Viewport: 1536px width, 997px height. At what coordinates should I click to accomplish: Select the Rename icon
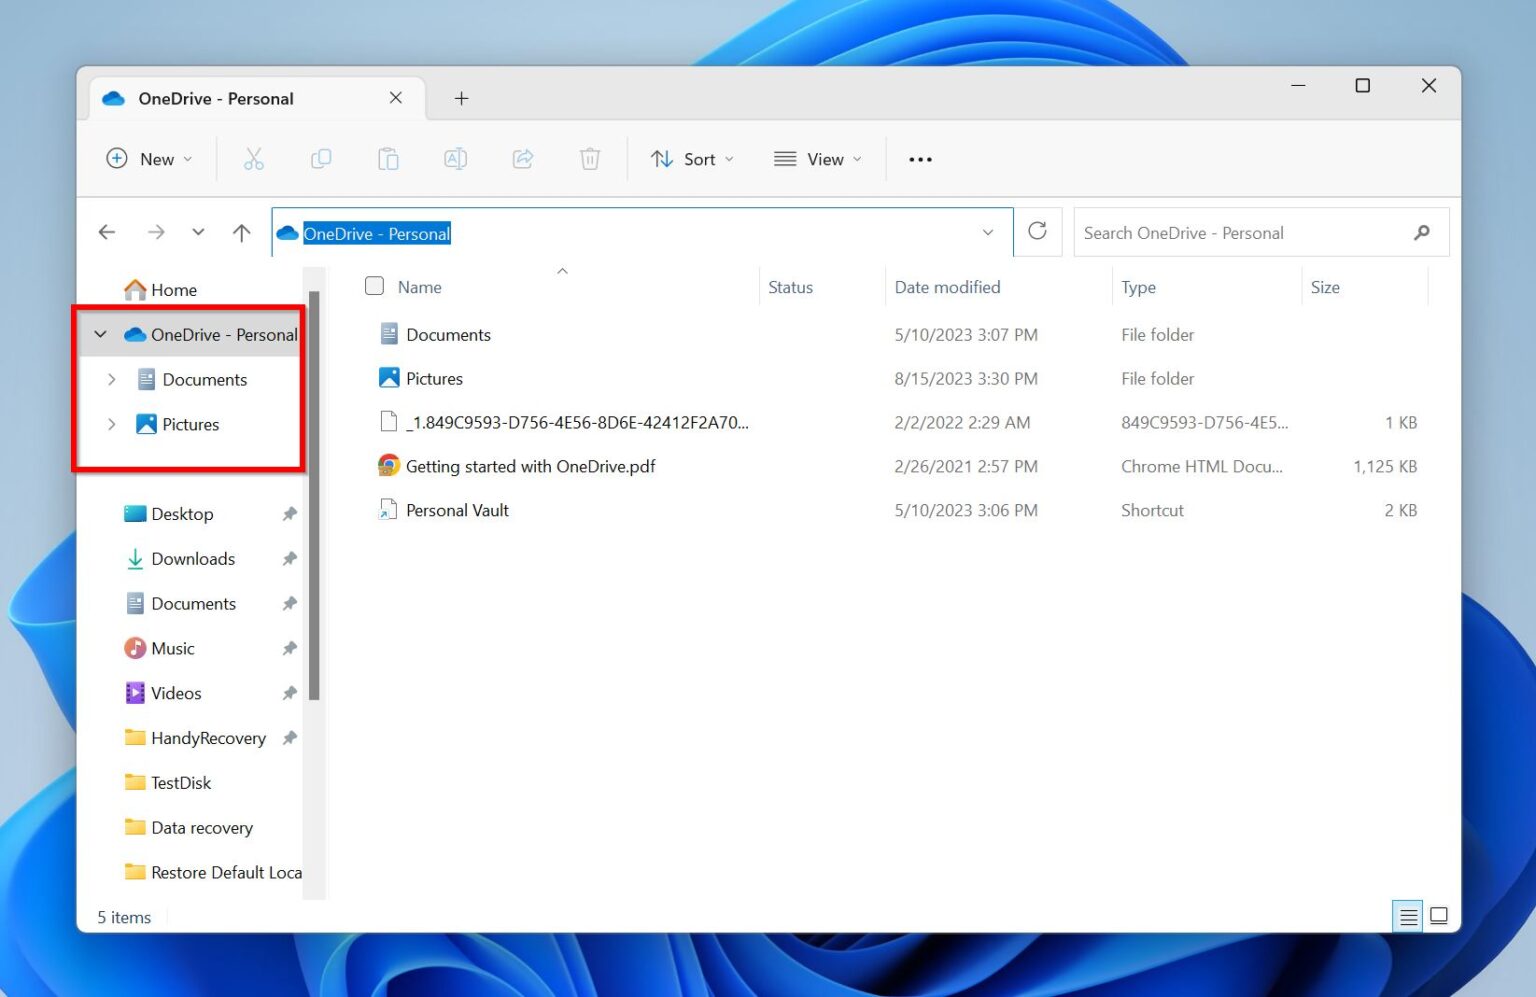coord(455,158)
